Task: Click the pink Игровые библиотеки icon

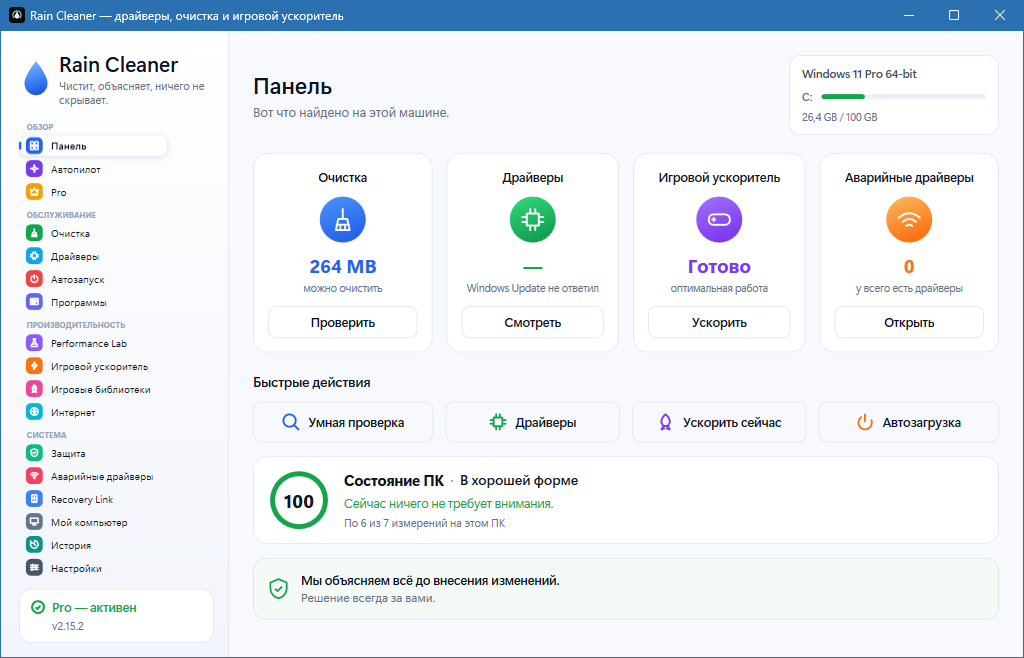Action: point(35,389)
